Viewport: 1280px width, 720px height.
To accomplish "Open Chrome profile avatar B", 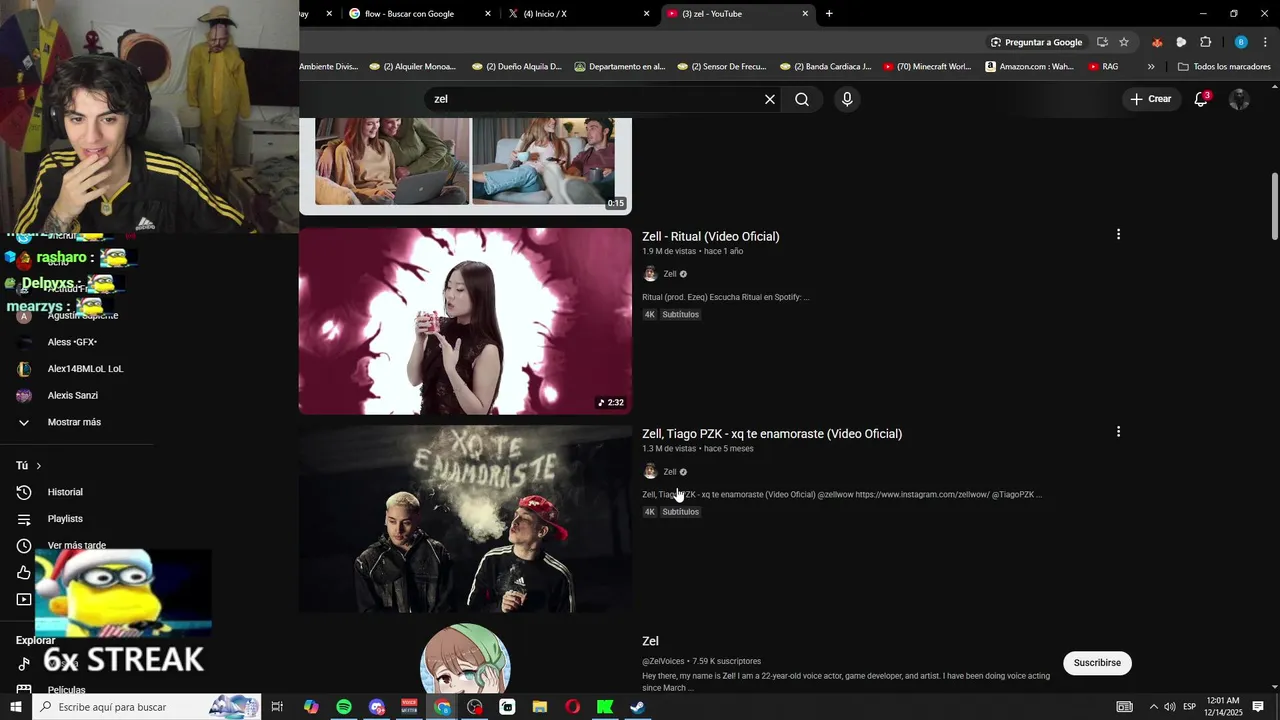I will click(1241, 42).
